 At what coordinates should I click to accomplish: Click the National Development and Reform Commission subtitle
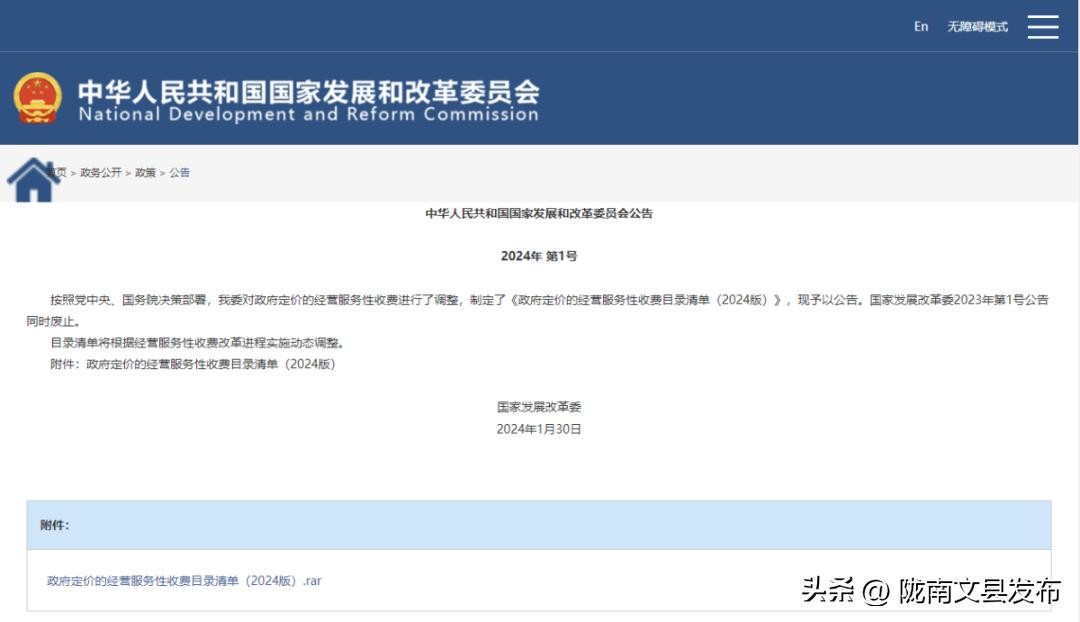tap(308, 115)
